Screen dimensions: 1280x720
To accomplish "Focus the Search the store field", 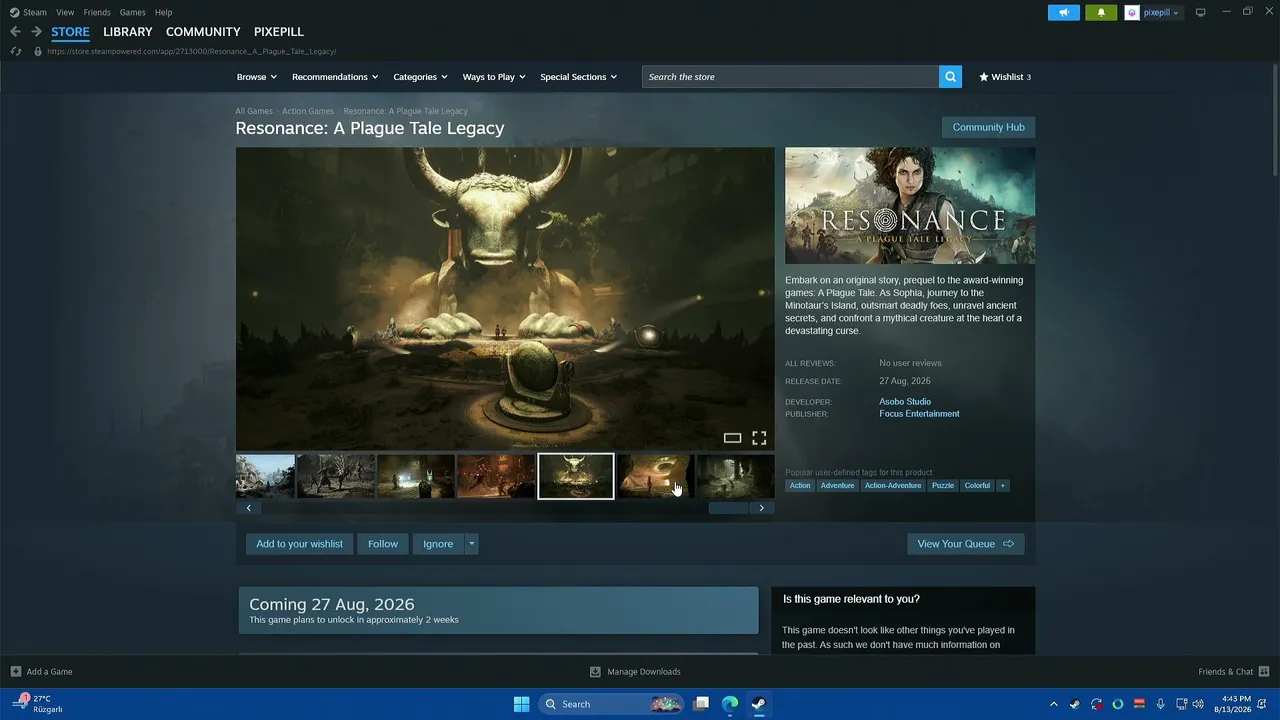I will click(x=790, y=77).
